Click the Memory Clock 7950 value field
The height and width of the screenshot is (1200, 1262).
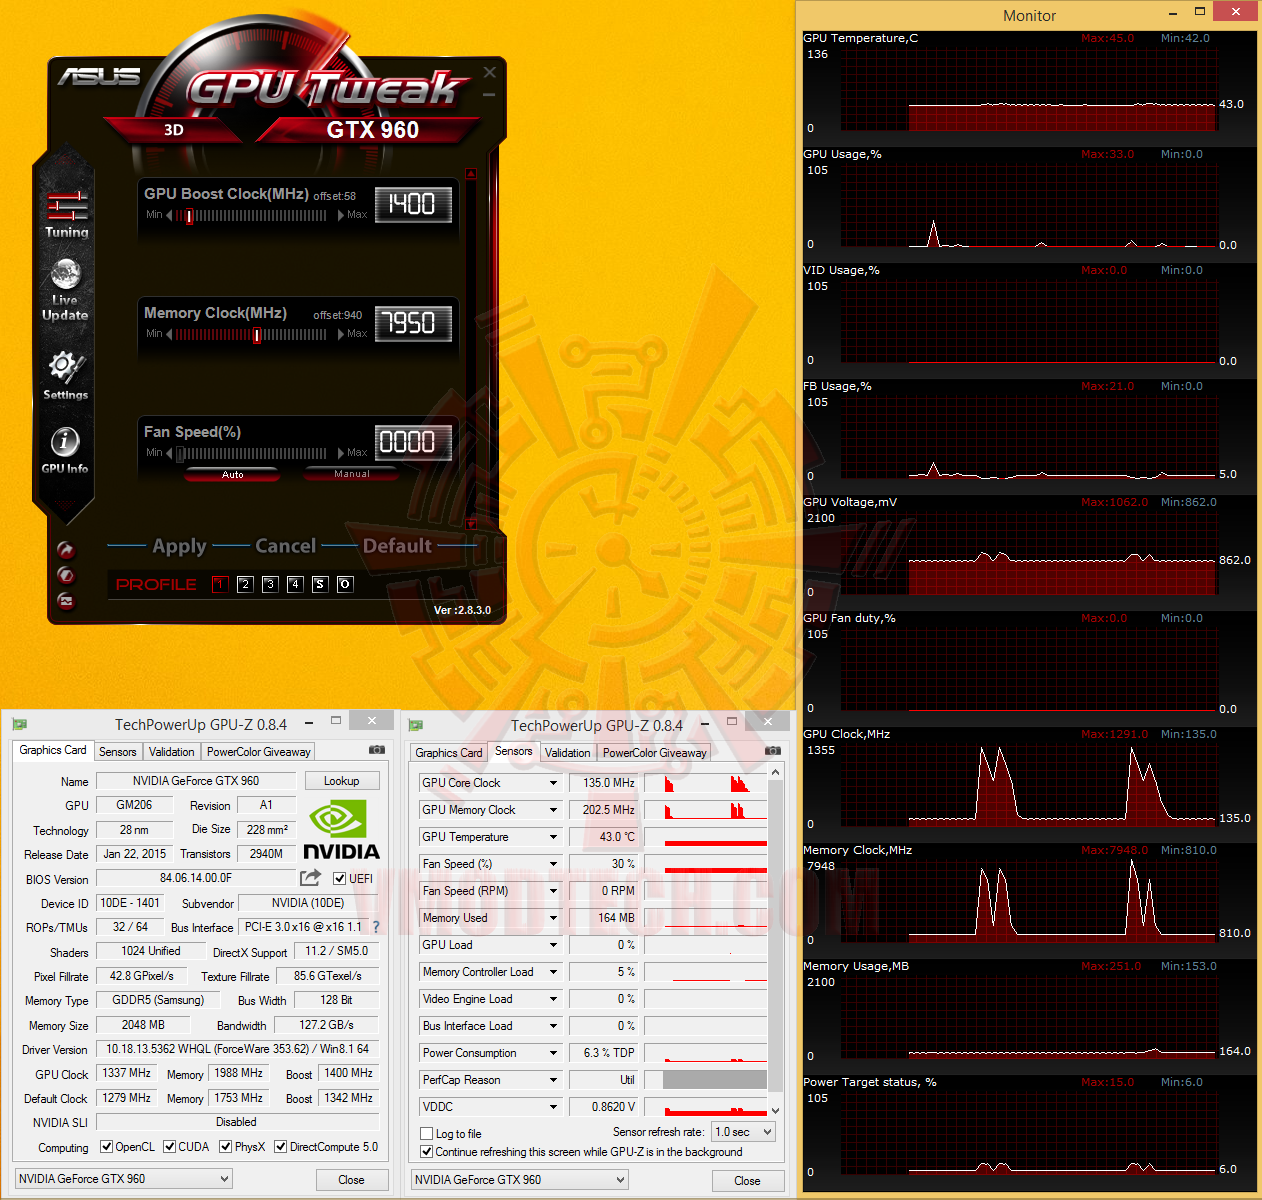(x=413, y=324)
